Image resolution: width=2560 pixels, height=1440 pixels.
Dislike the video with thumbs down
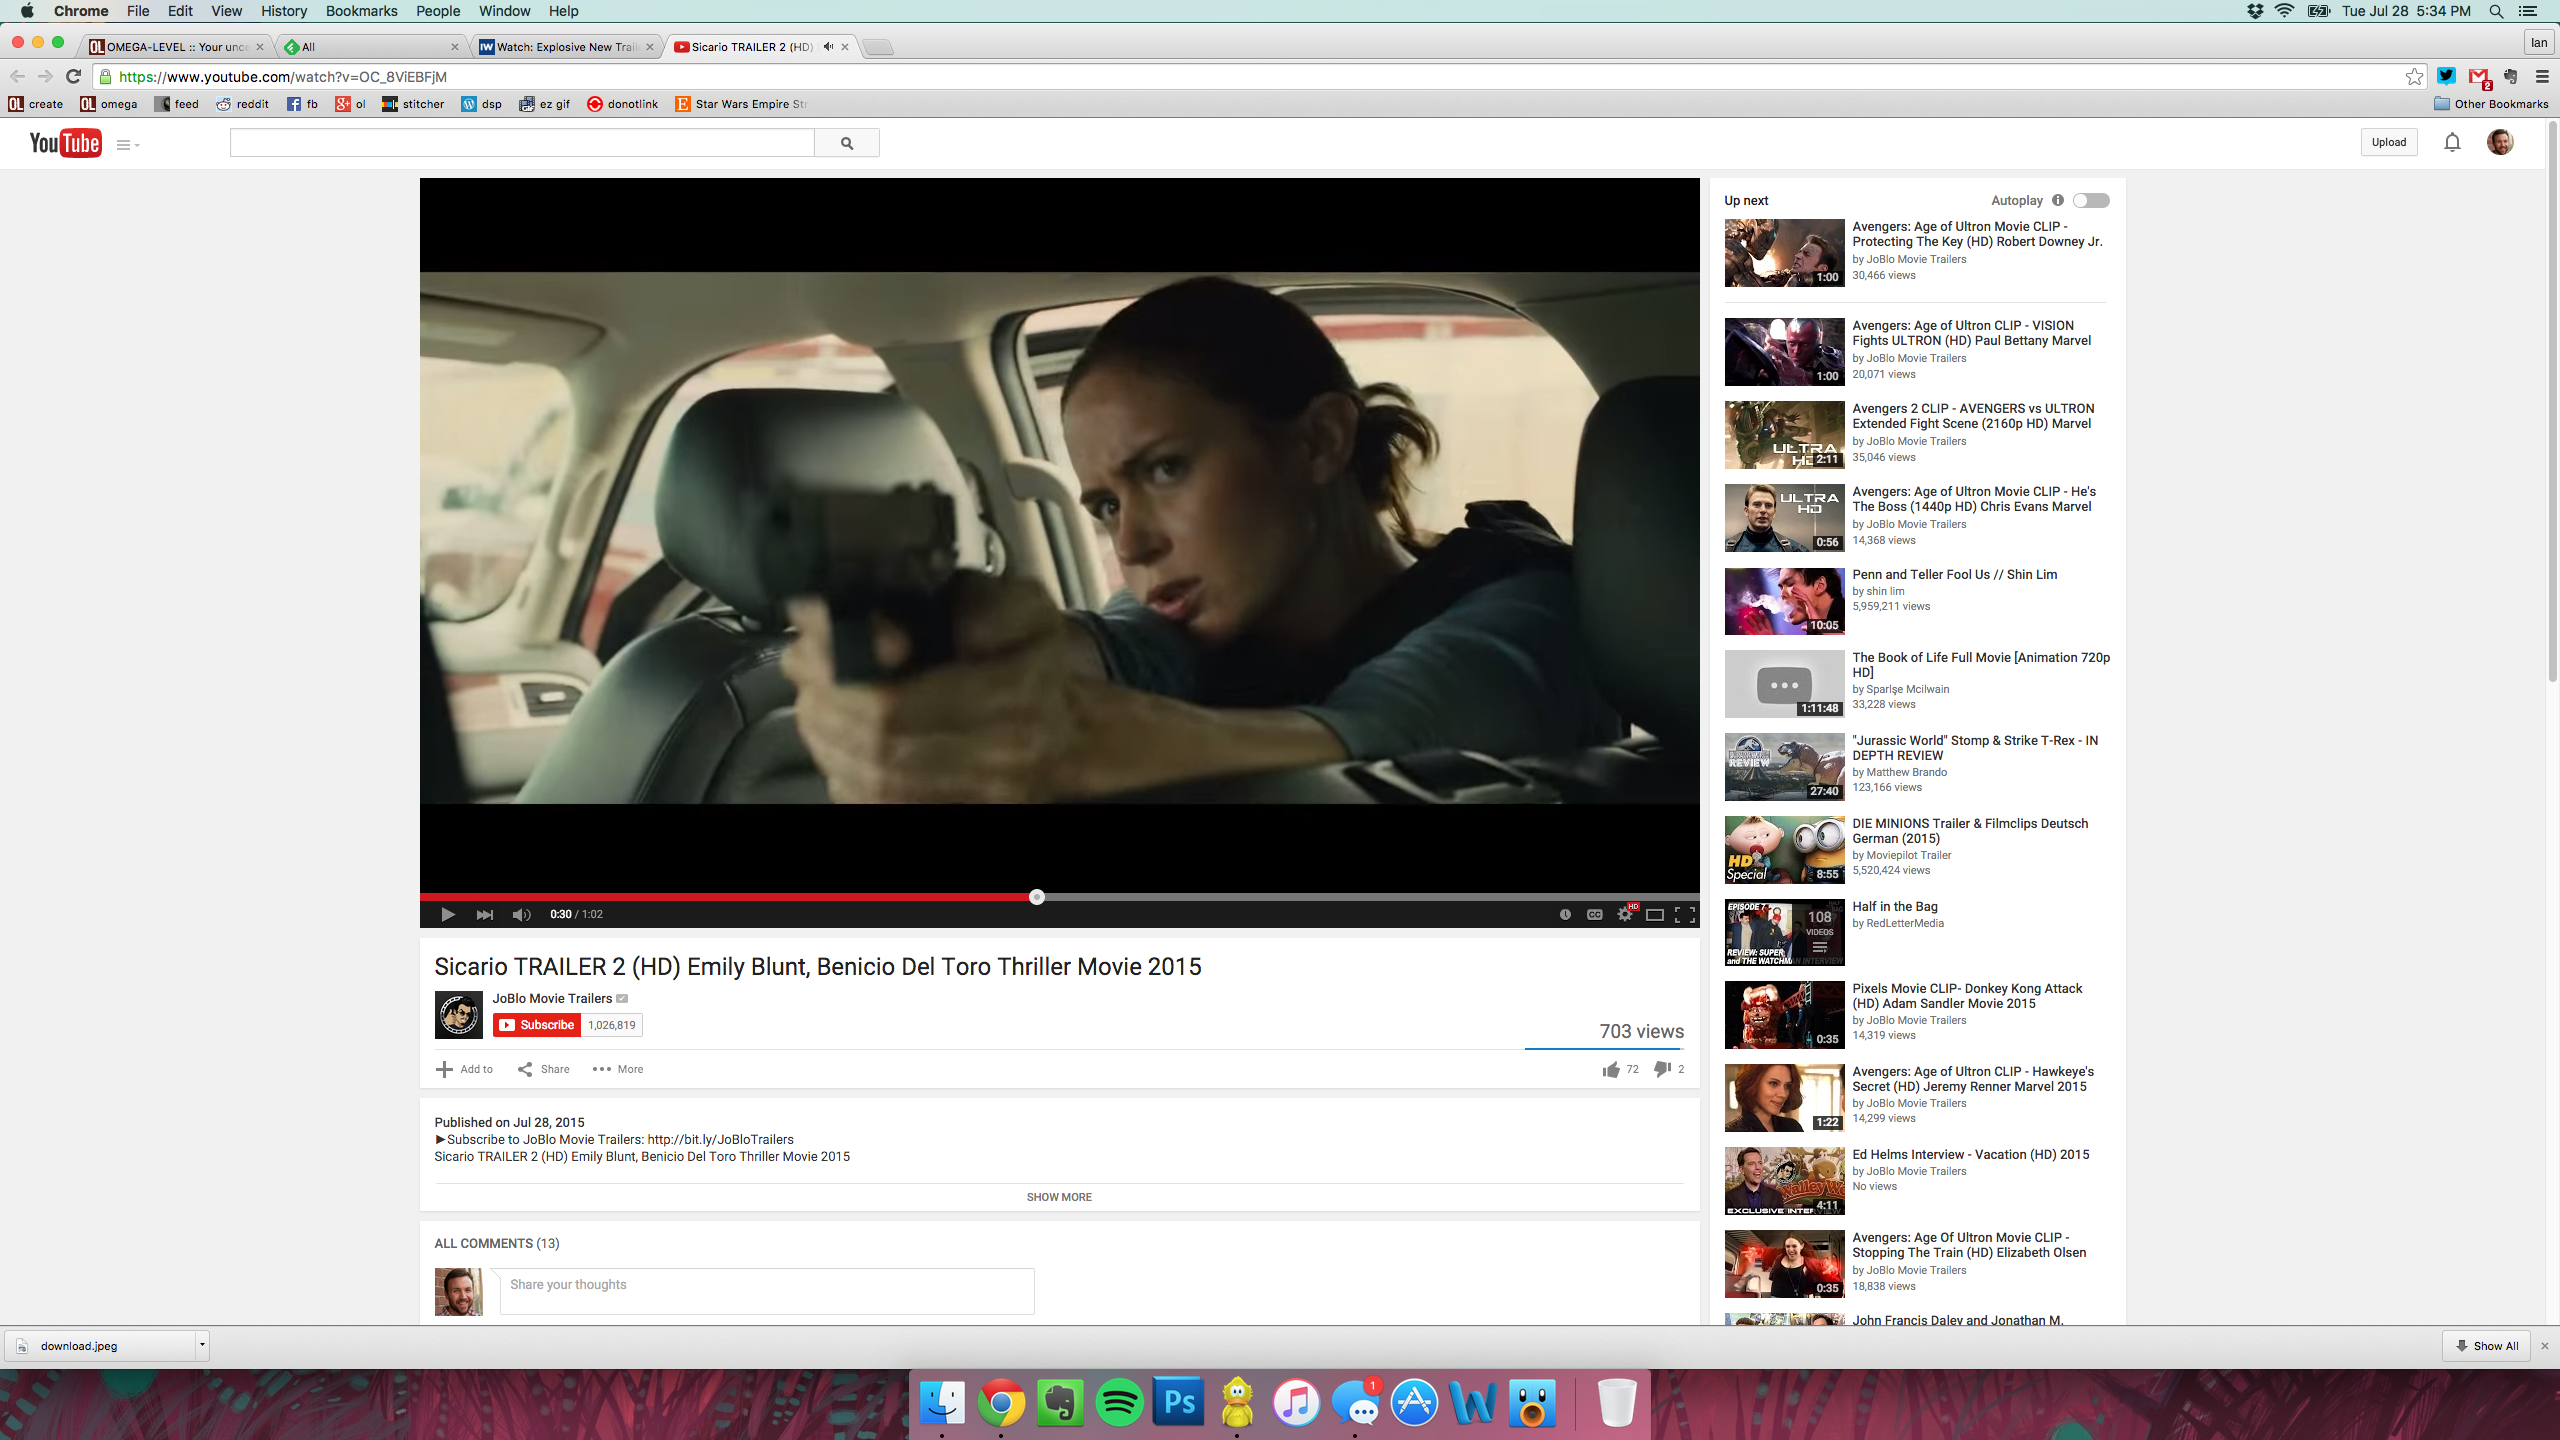click(x=1662, y=1070)
